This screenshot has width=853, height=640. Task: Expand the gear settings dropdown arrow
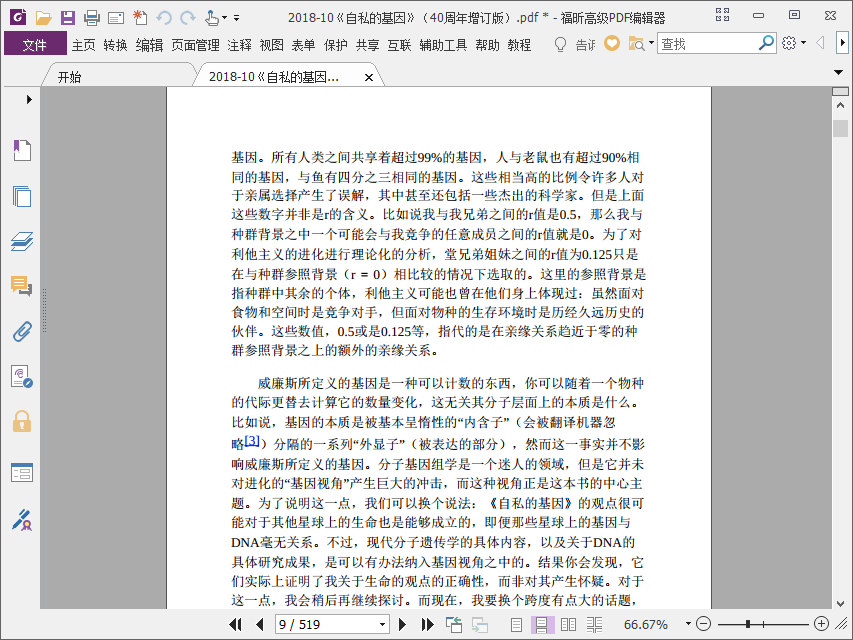click(803, 42)
